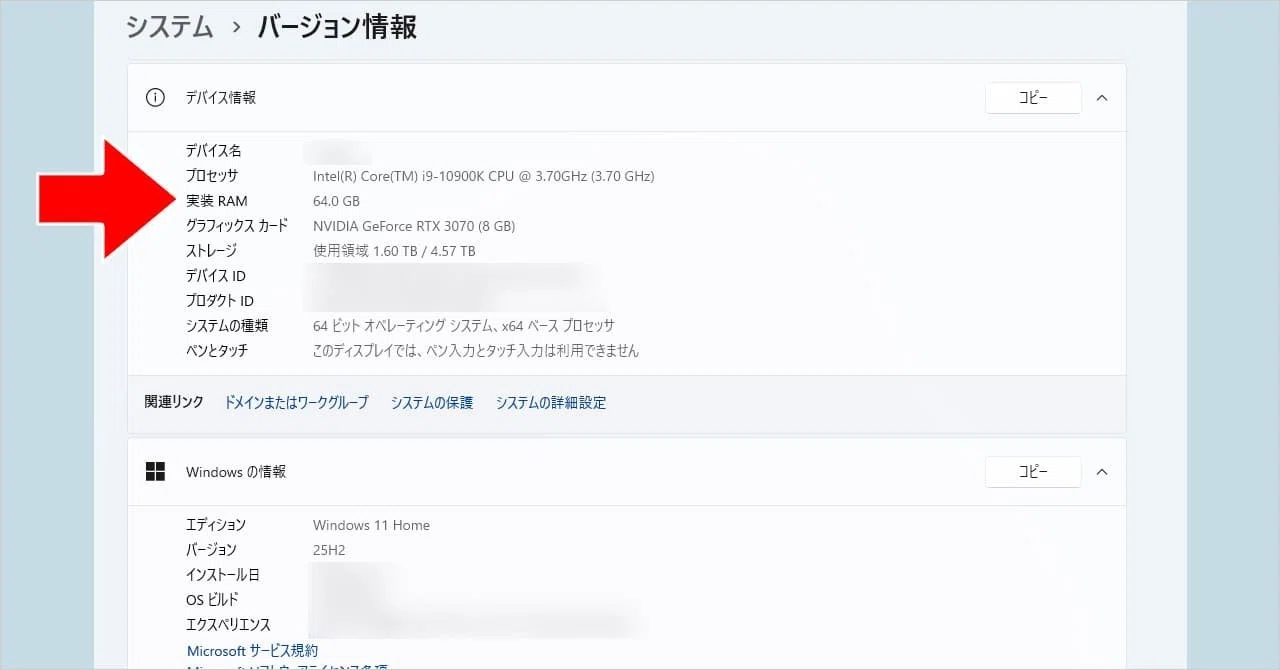The image size is (1280, 670).
Task: Click the ペンとタッチ label
Action: coord(217,351)
